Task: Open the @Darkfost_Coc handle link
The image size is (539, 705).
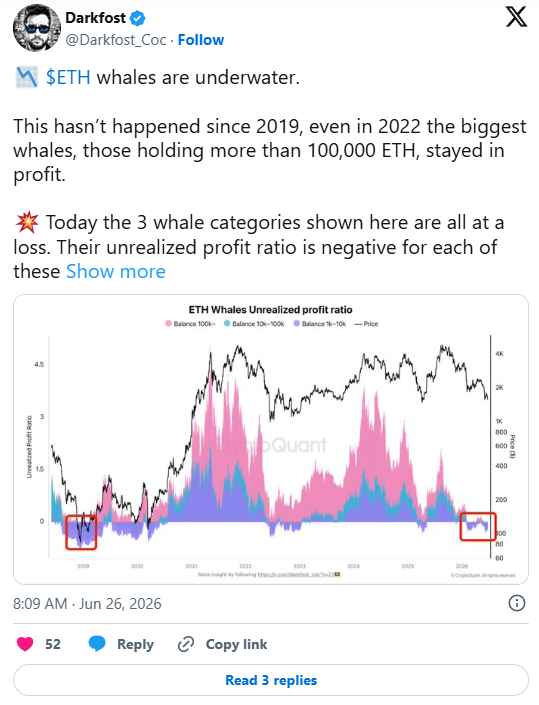Action: pyautogui.click(x=116, y=40)
